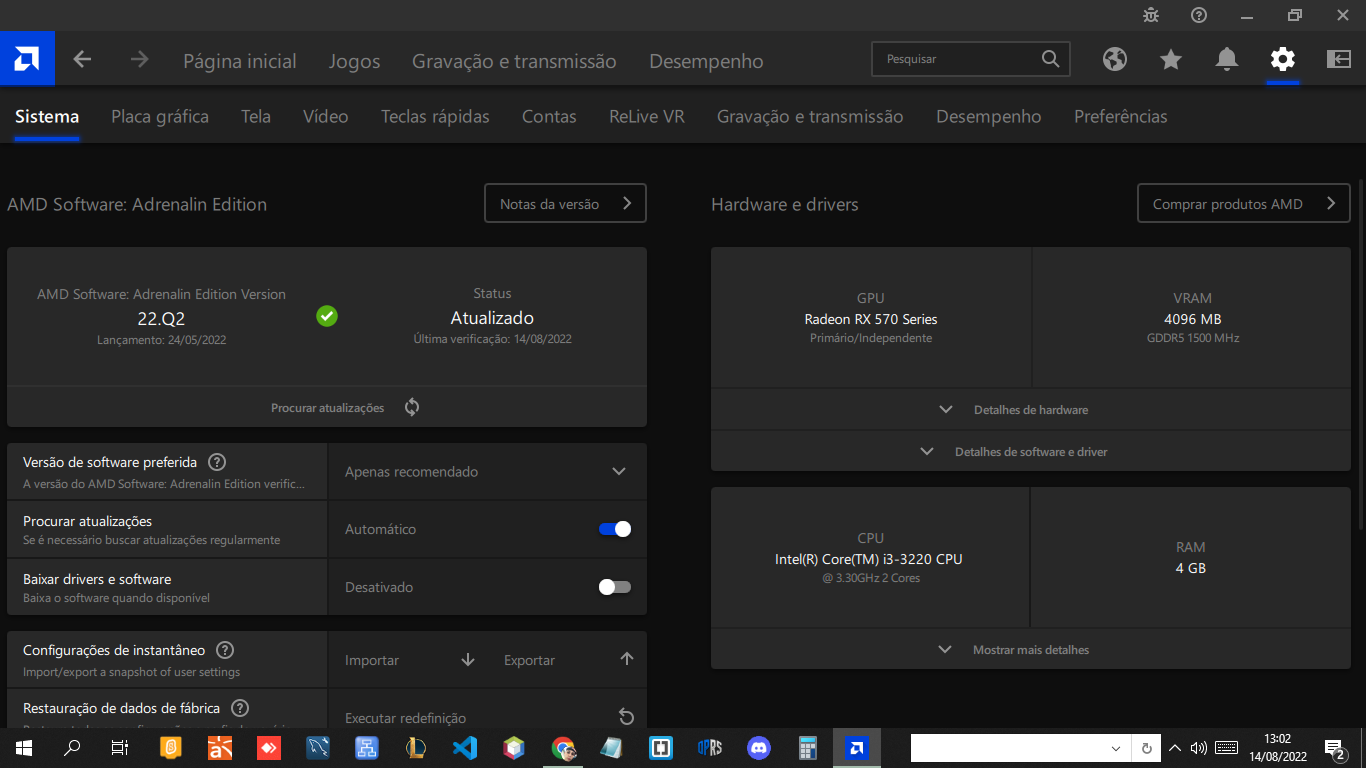
Task: Open Chrome from the taskbar
Action: pos(563,747)
